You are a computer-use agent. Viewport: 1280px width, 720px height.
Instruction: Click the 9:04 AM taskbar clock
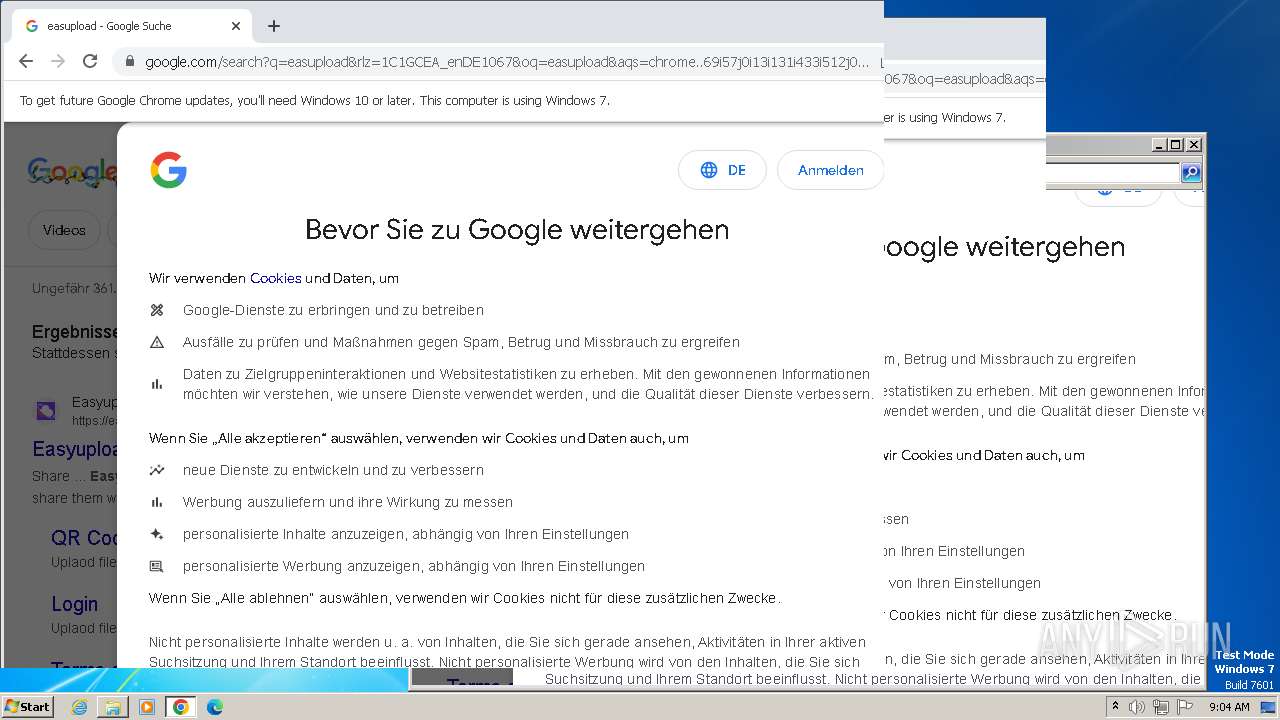coord(1229,707)
